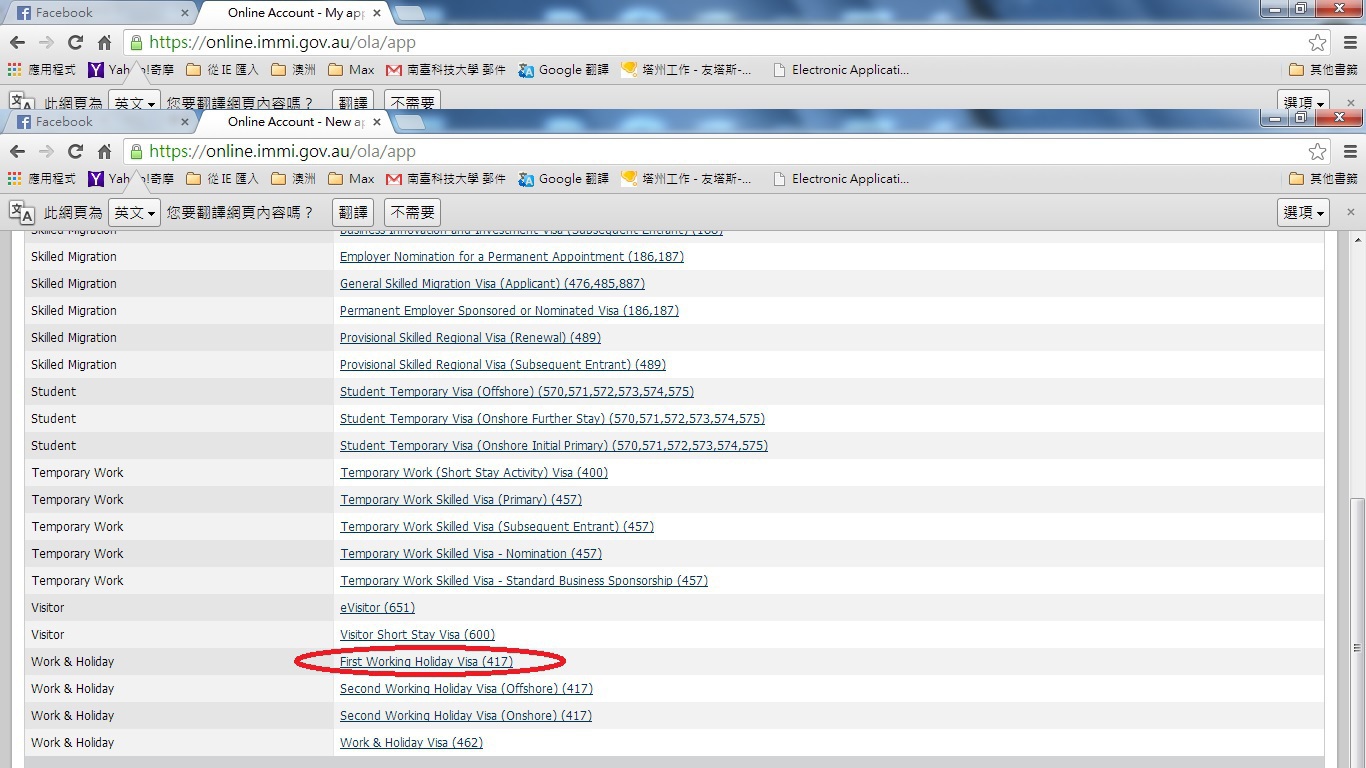Bookmark this page with the star in New app window
This screenshot has height=768, width=1366.
point(1317,152)
